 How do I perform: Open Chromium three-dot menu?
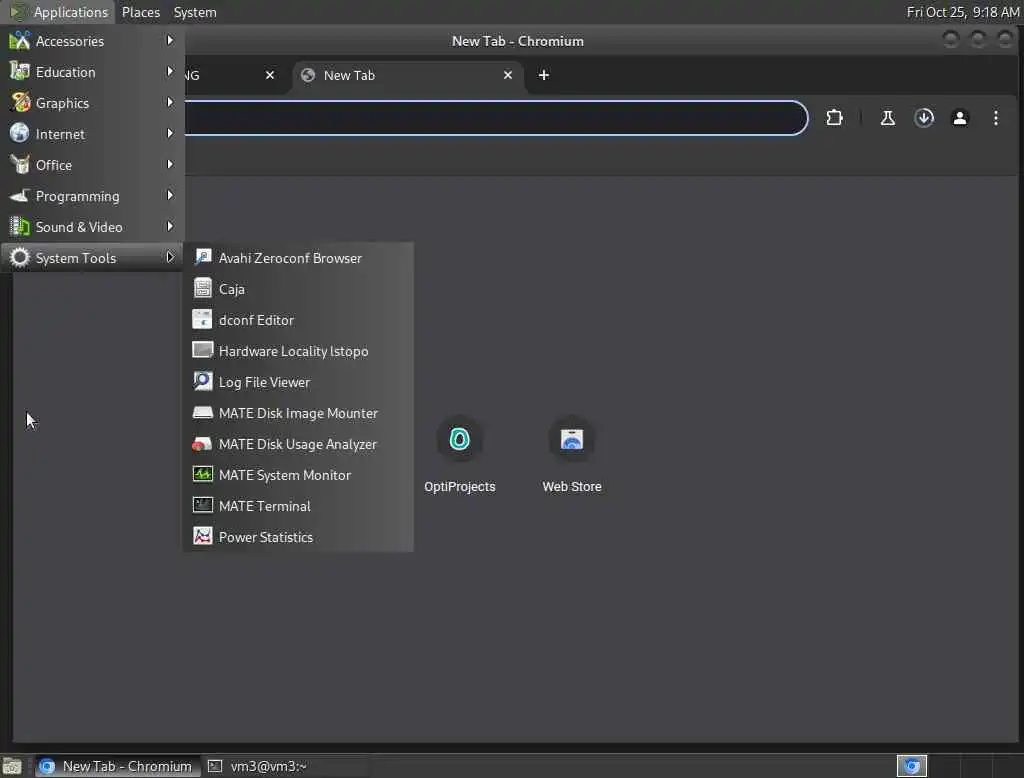click(995, 118)
